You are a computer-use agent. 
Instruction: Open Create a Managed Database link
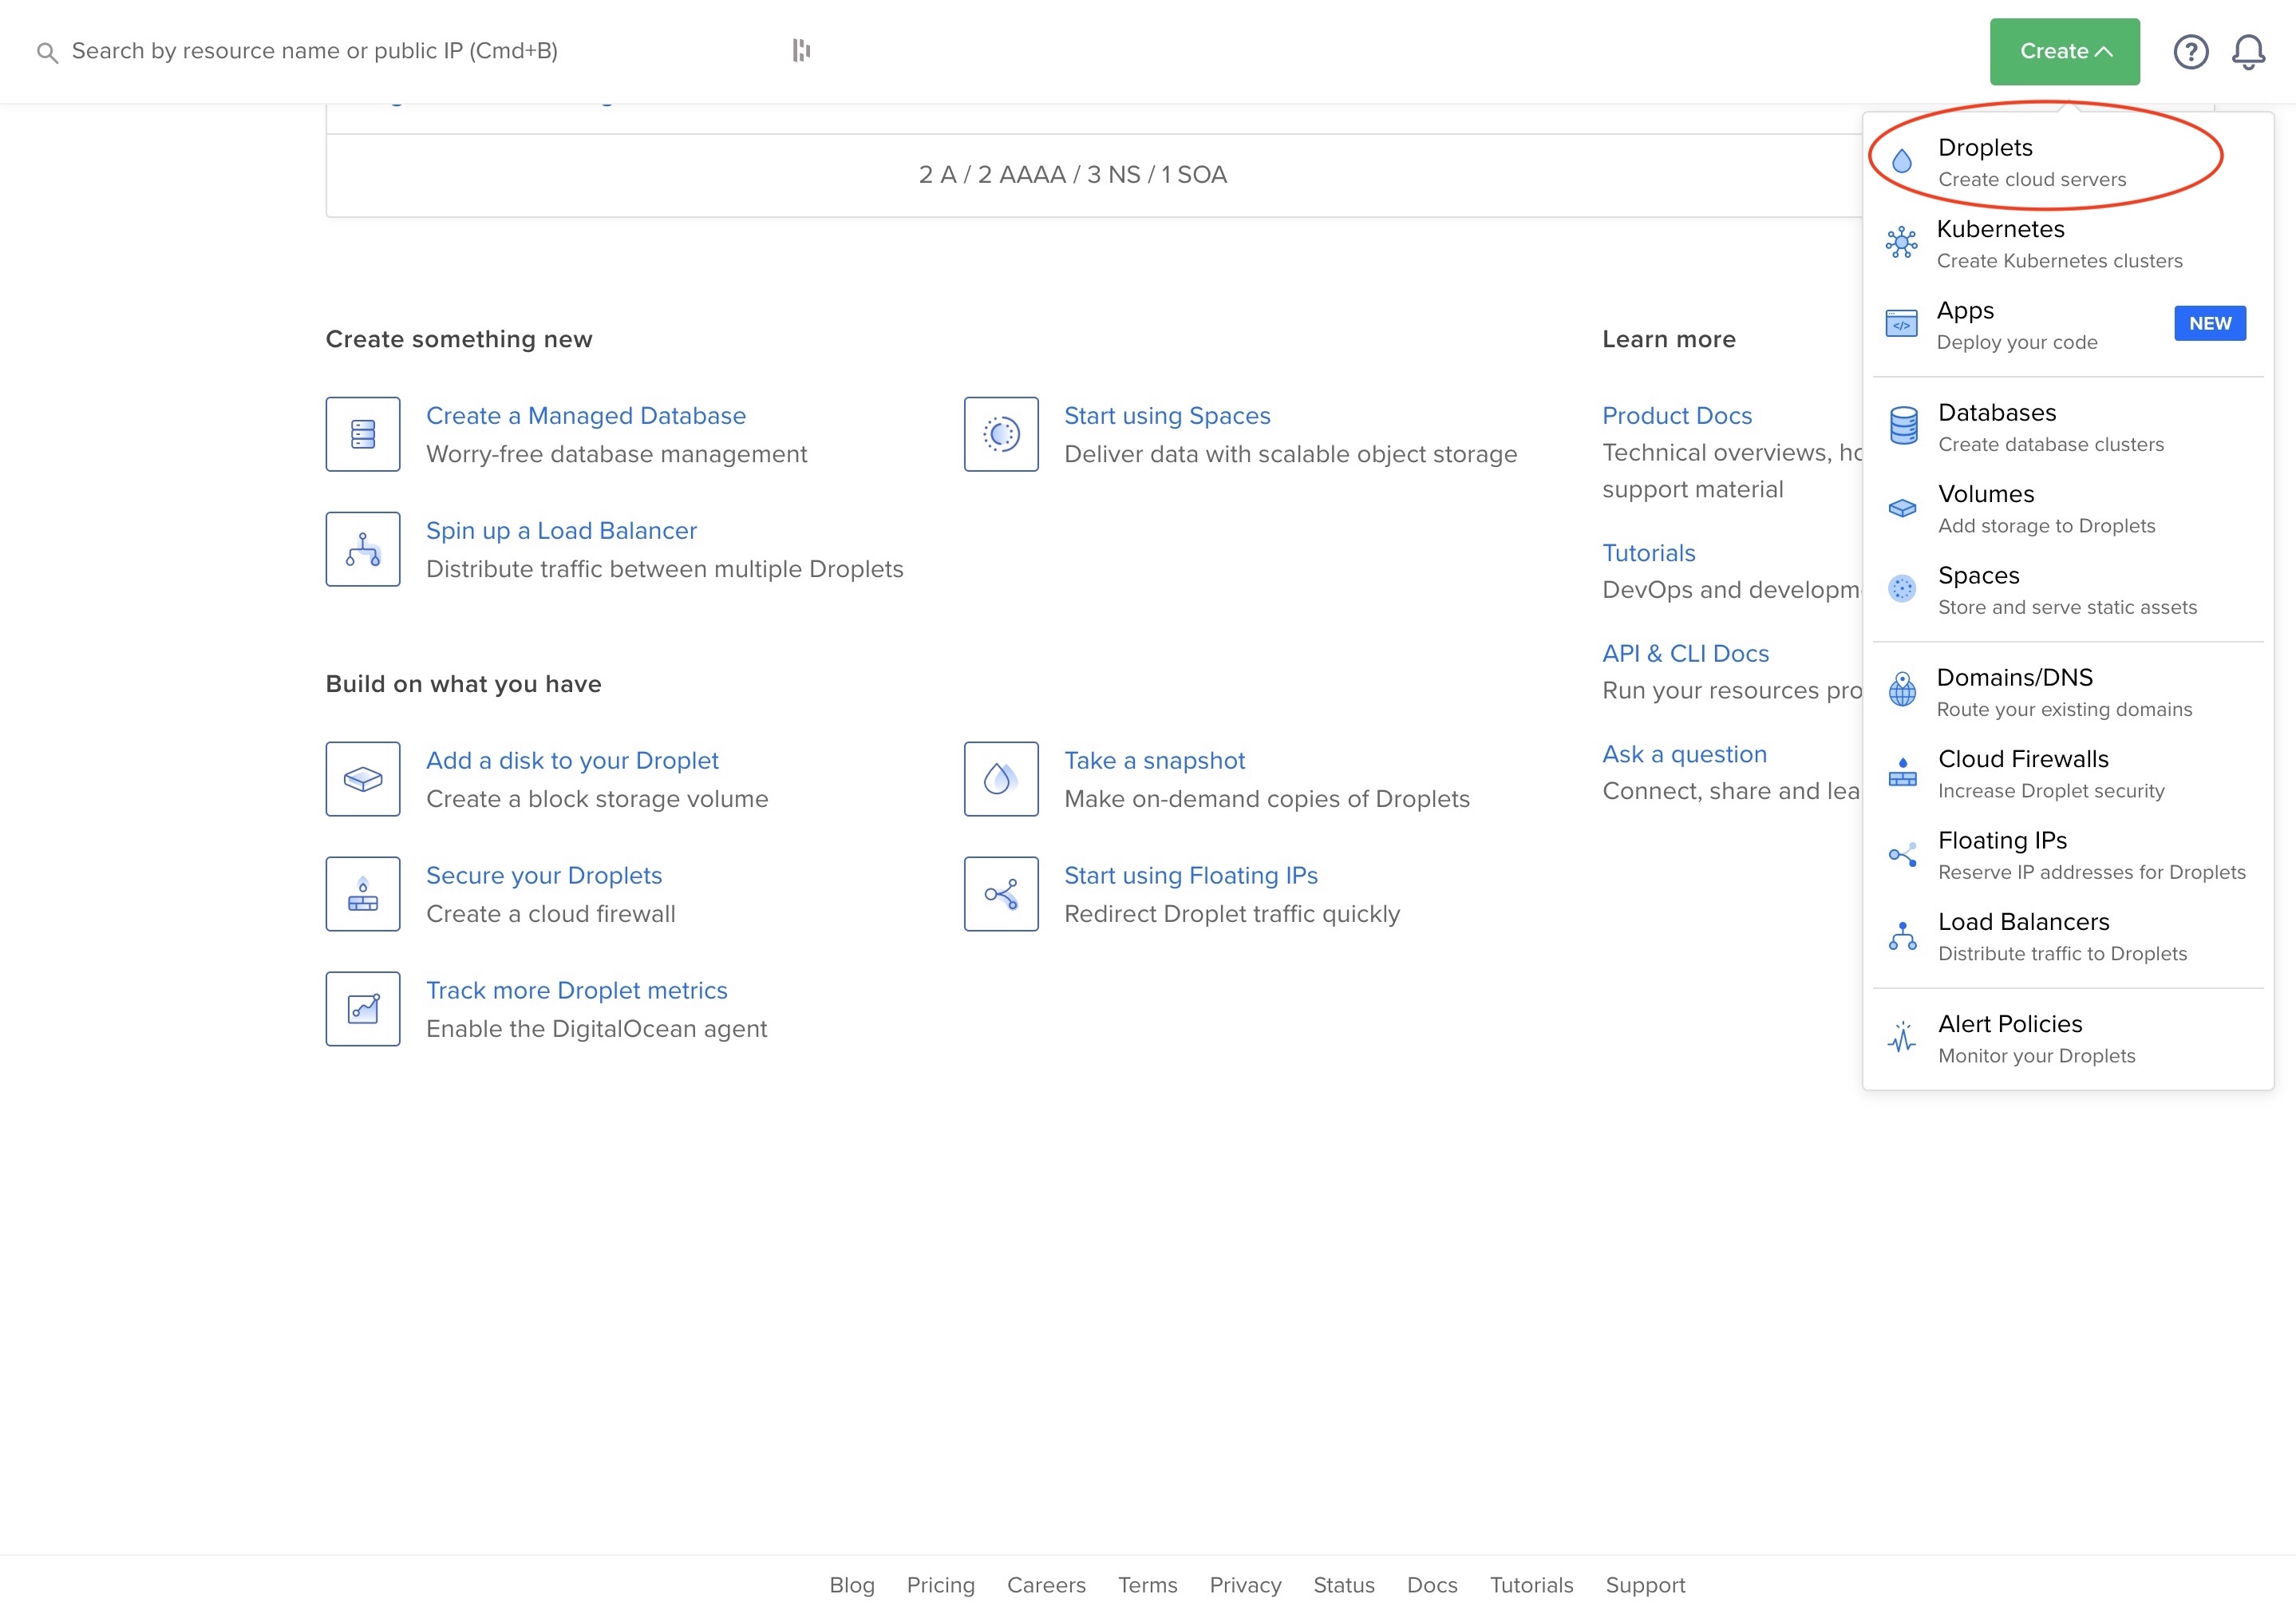point(586,415)
